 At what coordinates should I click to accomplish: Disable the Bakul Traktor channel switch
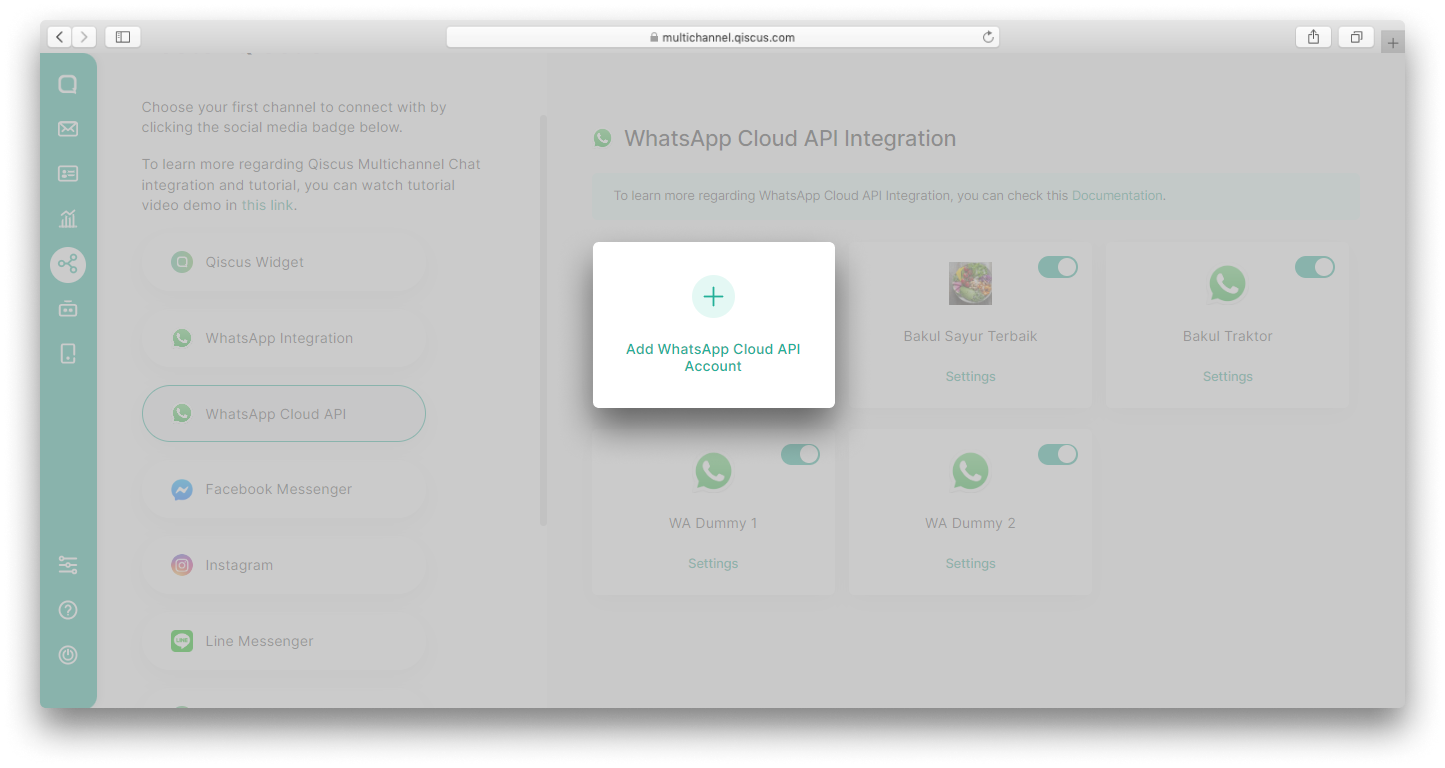pos(1314,267)
